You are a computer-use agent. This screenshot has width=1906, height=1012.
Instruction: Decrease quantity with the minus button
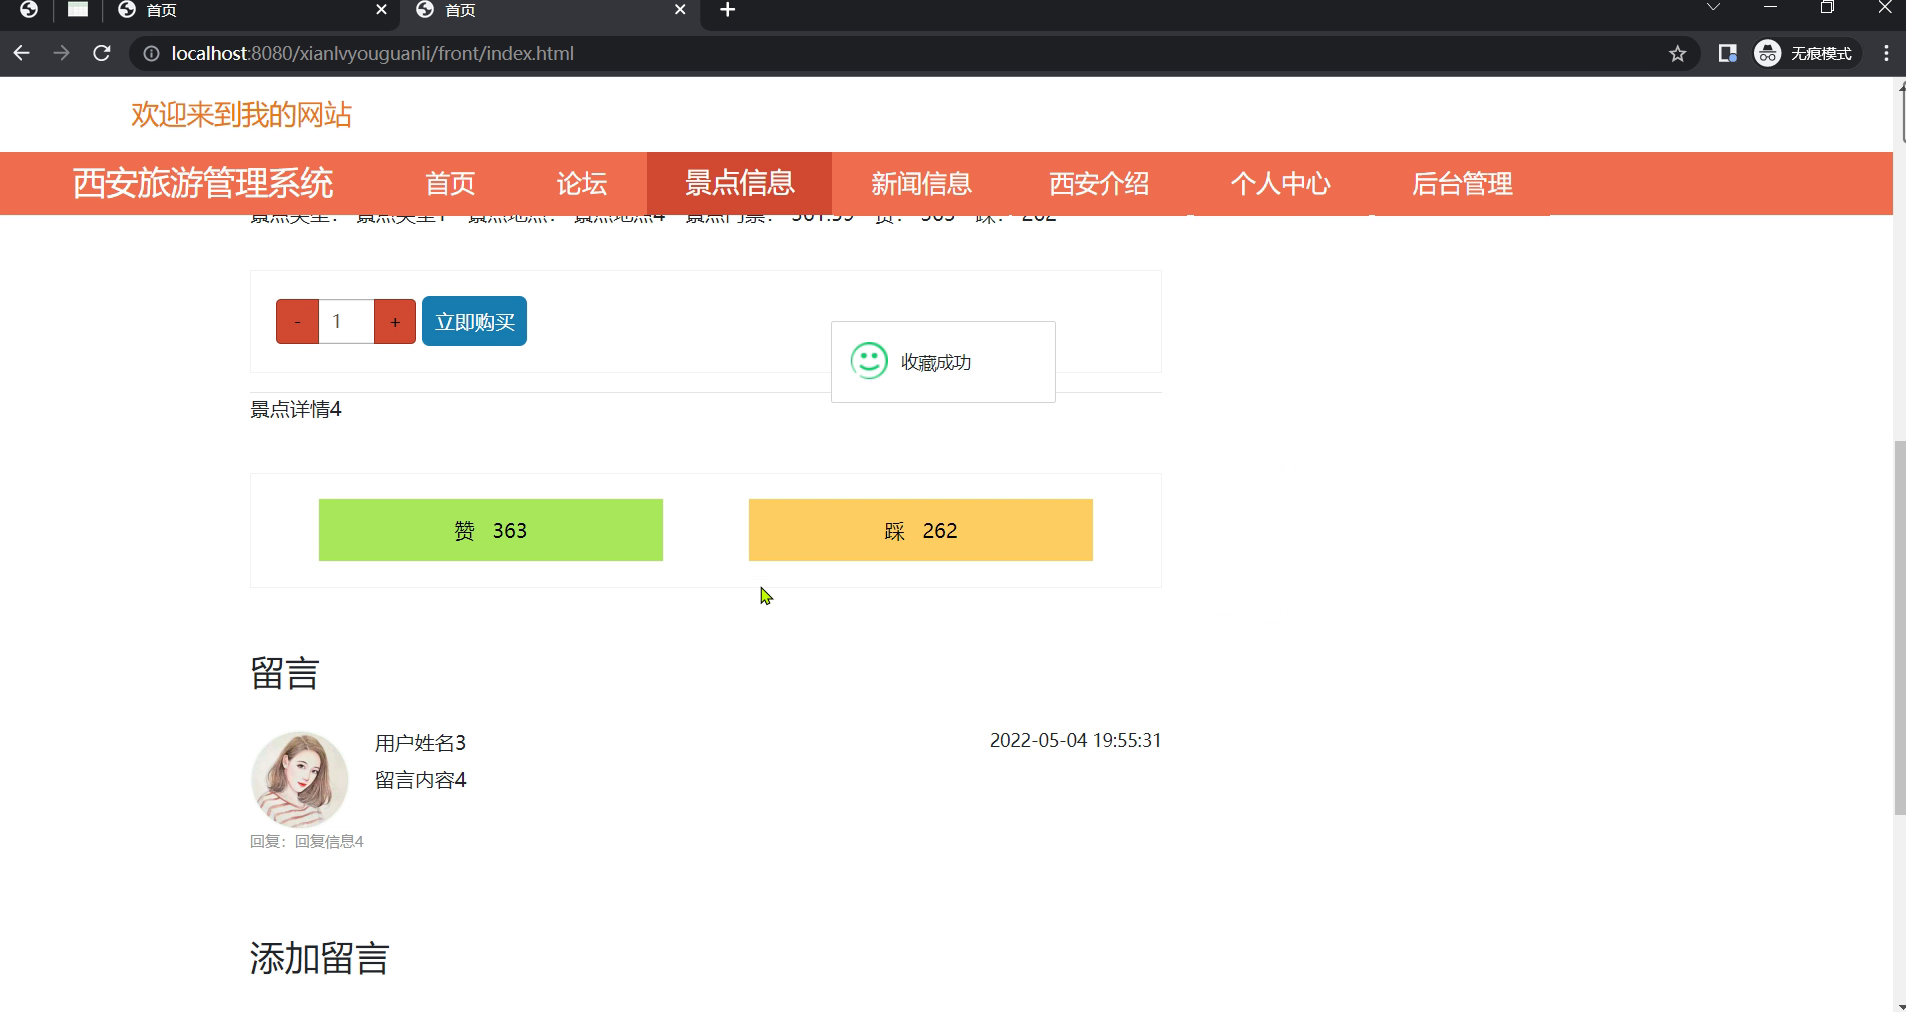(x=297, y=322)
